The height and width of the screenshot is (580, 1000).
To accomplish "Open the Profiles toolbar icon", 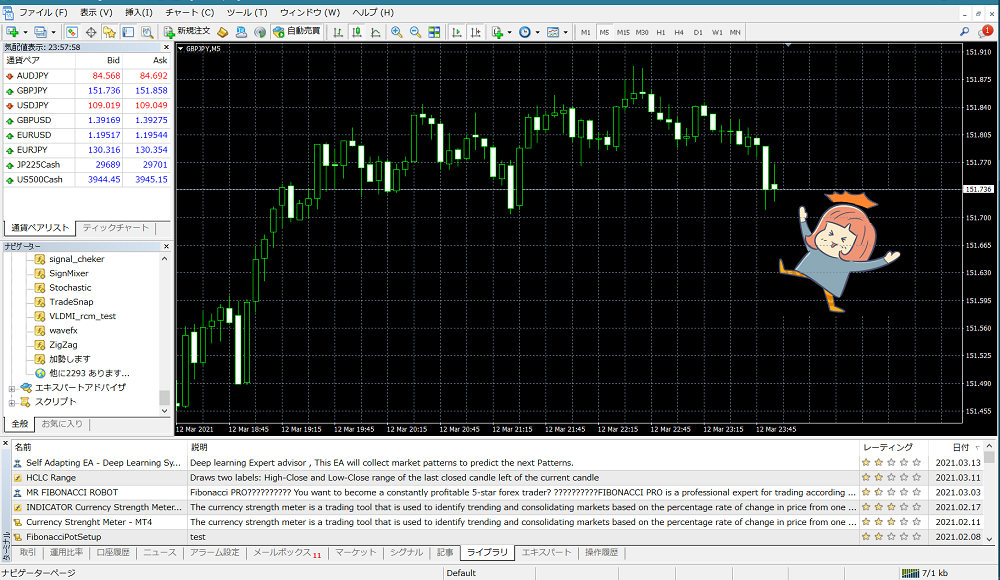I will pyautogui.click(x=40, y=32).
